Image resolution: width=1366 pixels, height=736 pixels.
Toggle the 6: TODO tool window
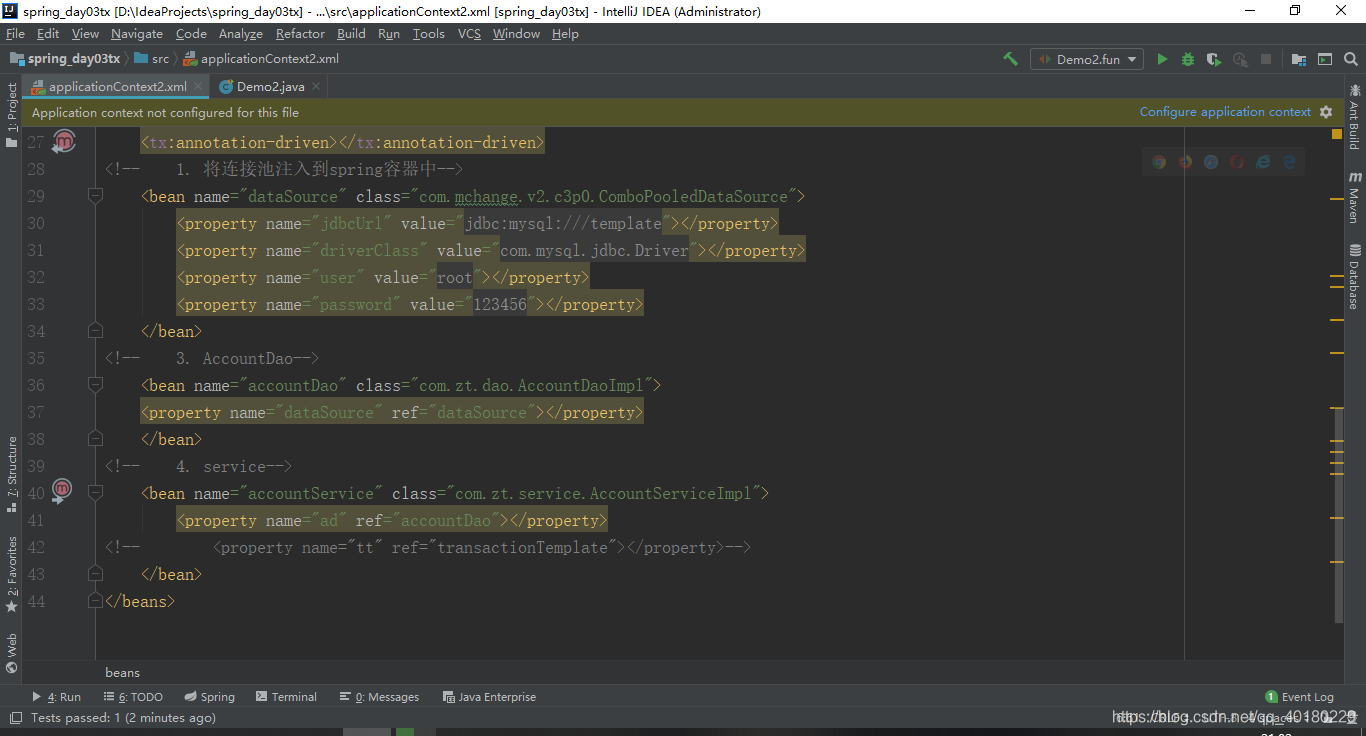tap(133, 697)
